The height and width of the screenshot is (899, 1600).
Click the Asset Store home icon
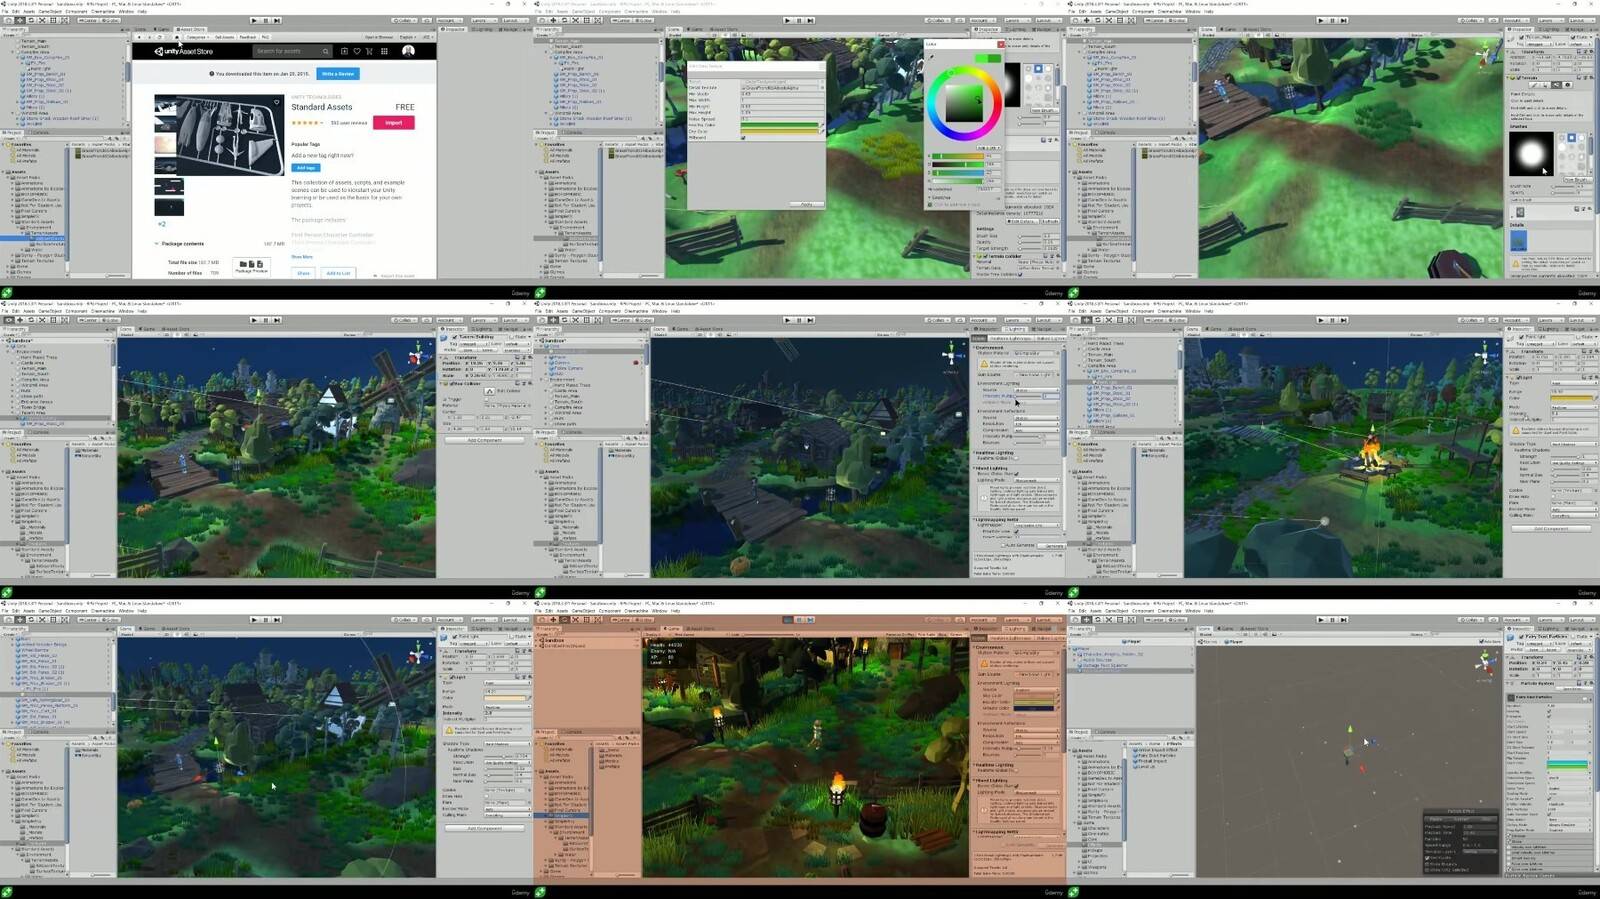click(x=177, y=37)
